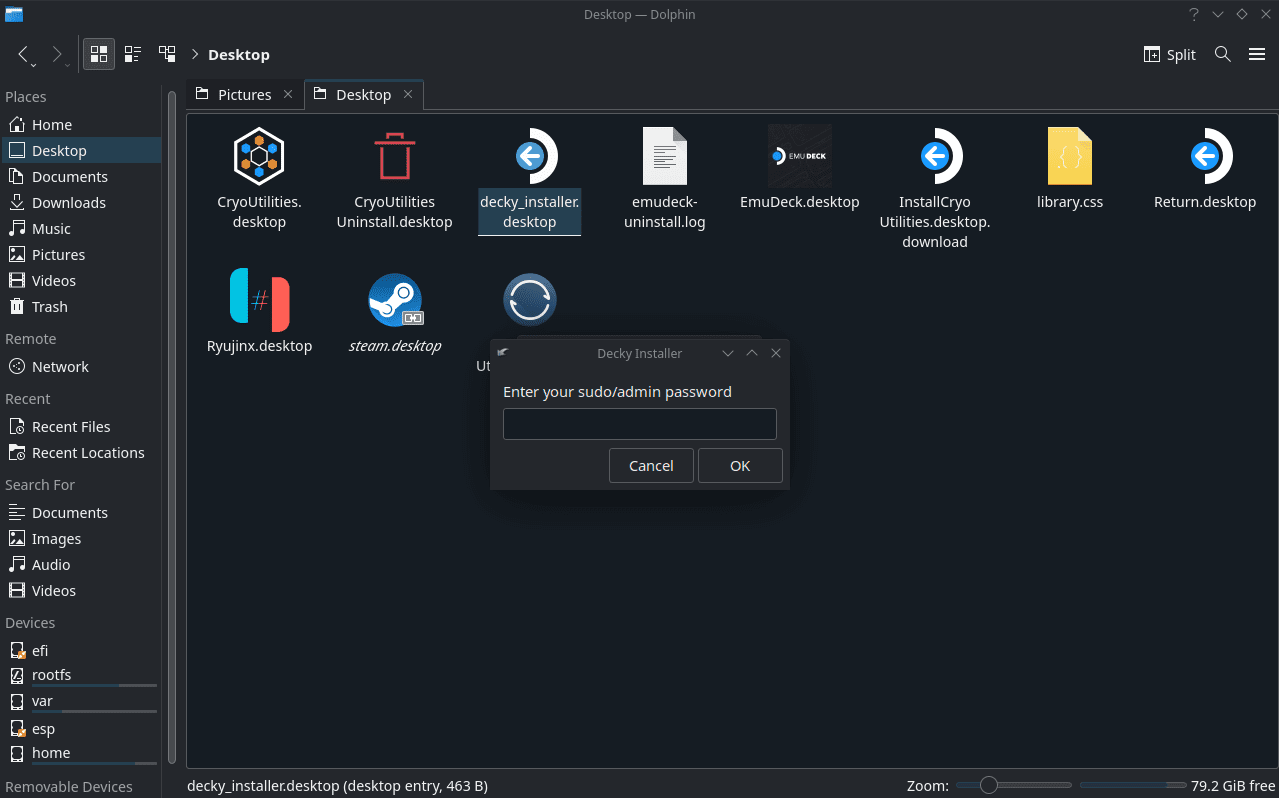Select the decky_installer.desktop icon
1279x798 pixels.
point(530,157)
